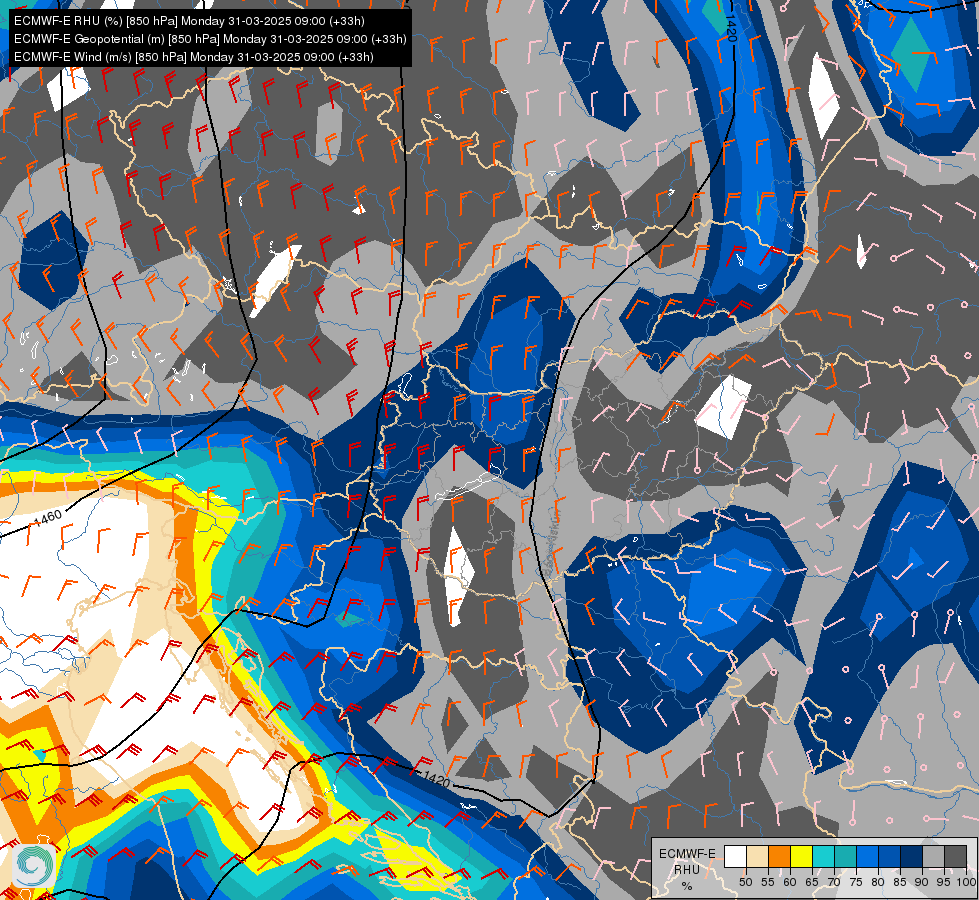Image resolution: width=979 pixels, height=900 pixels.
Task: Click the vertical 1420 contour label at top
Action: point(731,27)
